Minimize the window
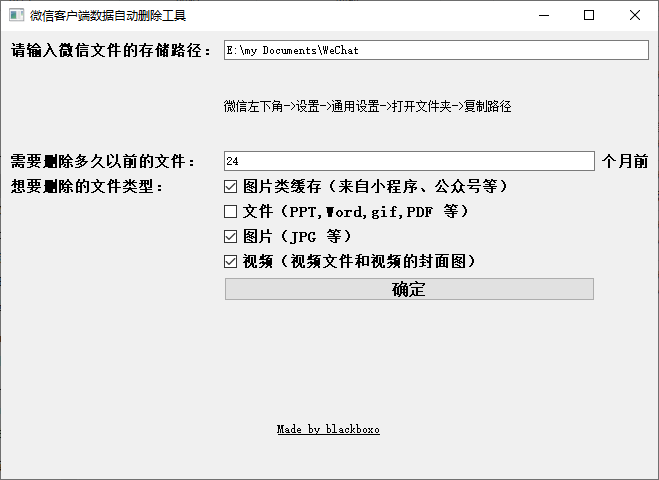 click(x=544, y=16)
